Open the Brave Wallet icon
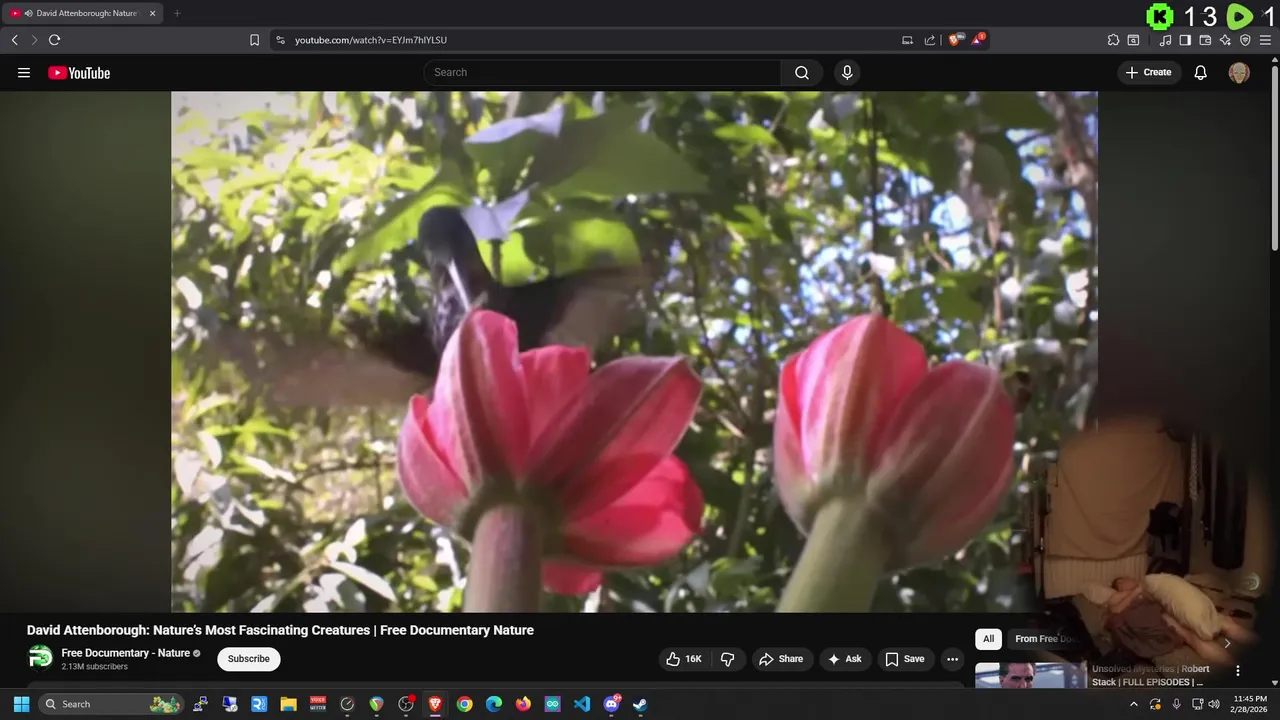Viewport: 1280px width, 720px height. 1205,40
